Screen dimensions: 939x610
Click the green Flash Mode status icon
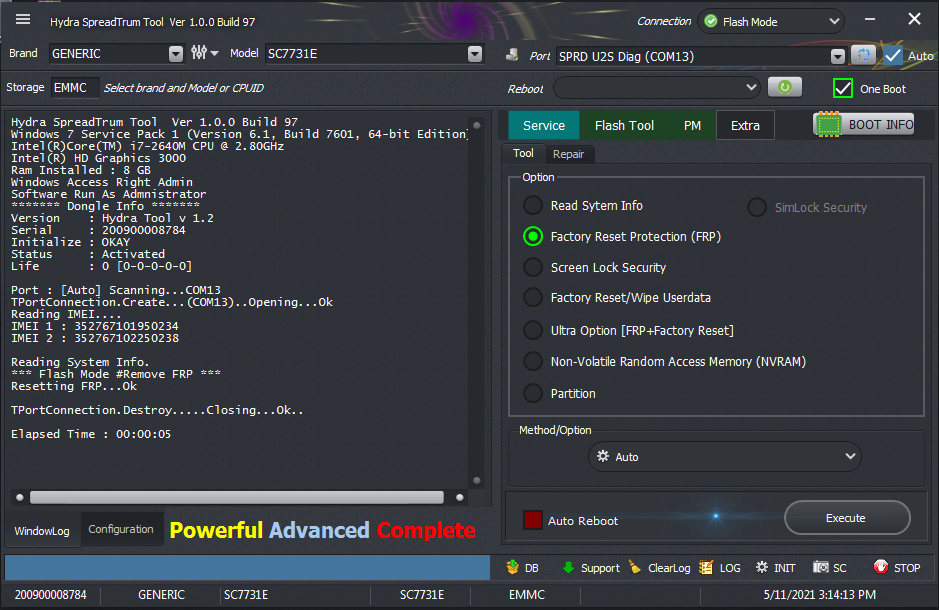(x=711, y=22)
